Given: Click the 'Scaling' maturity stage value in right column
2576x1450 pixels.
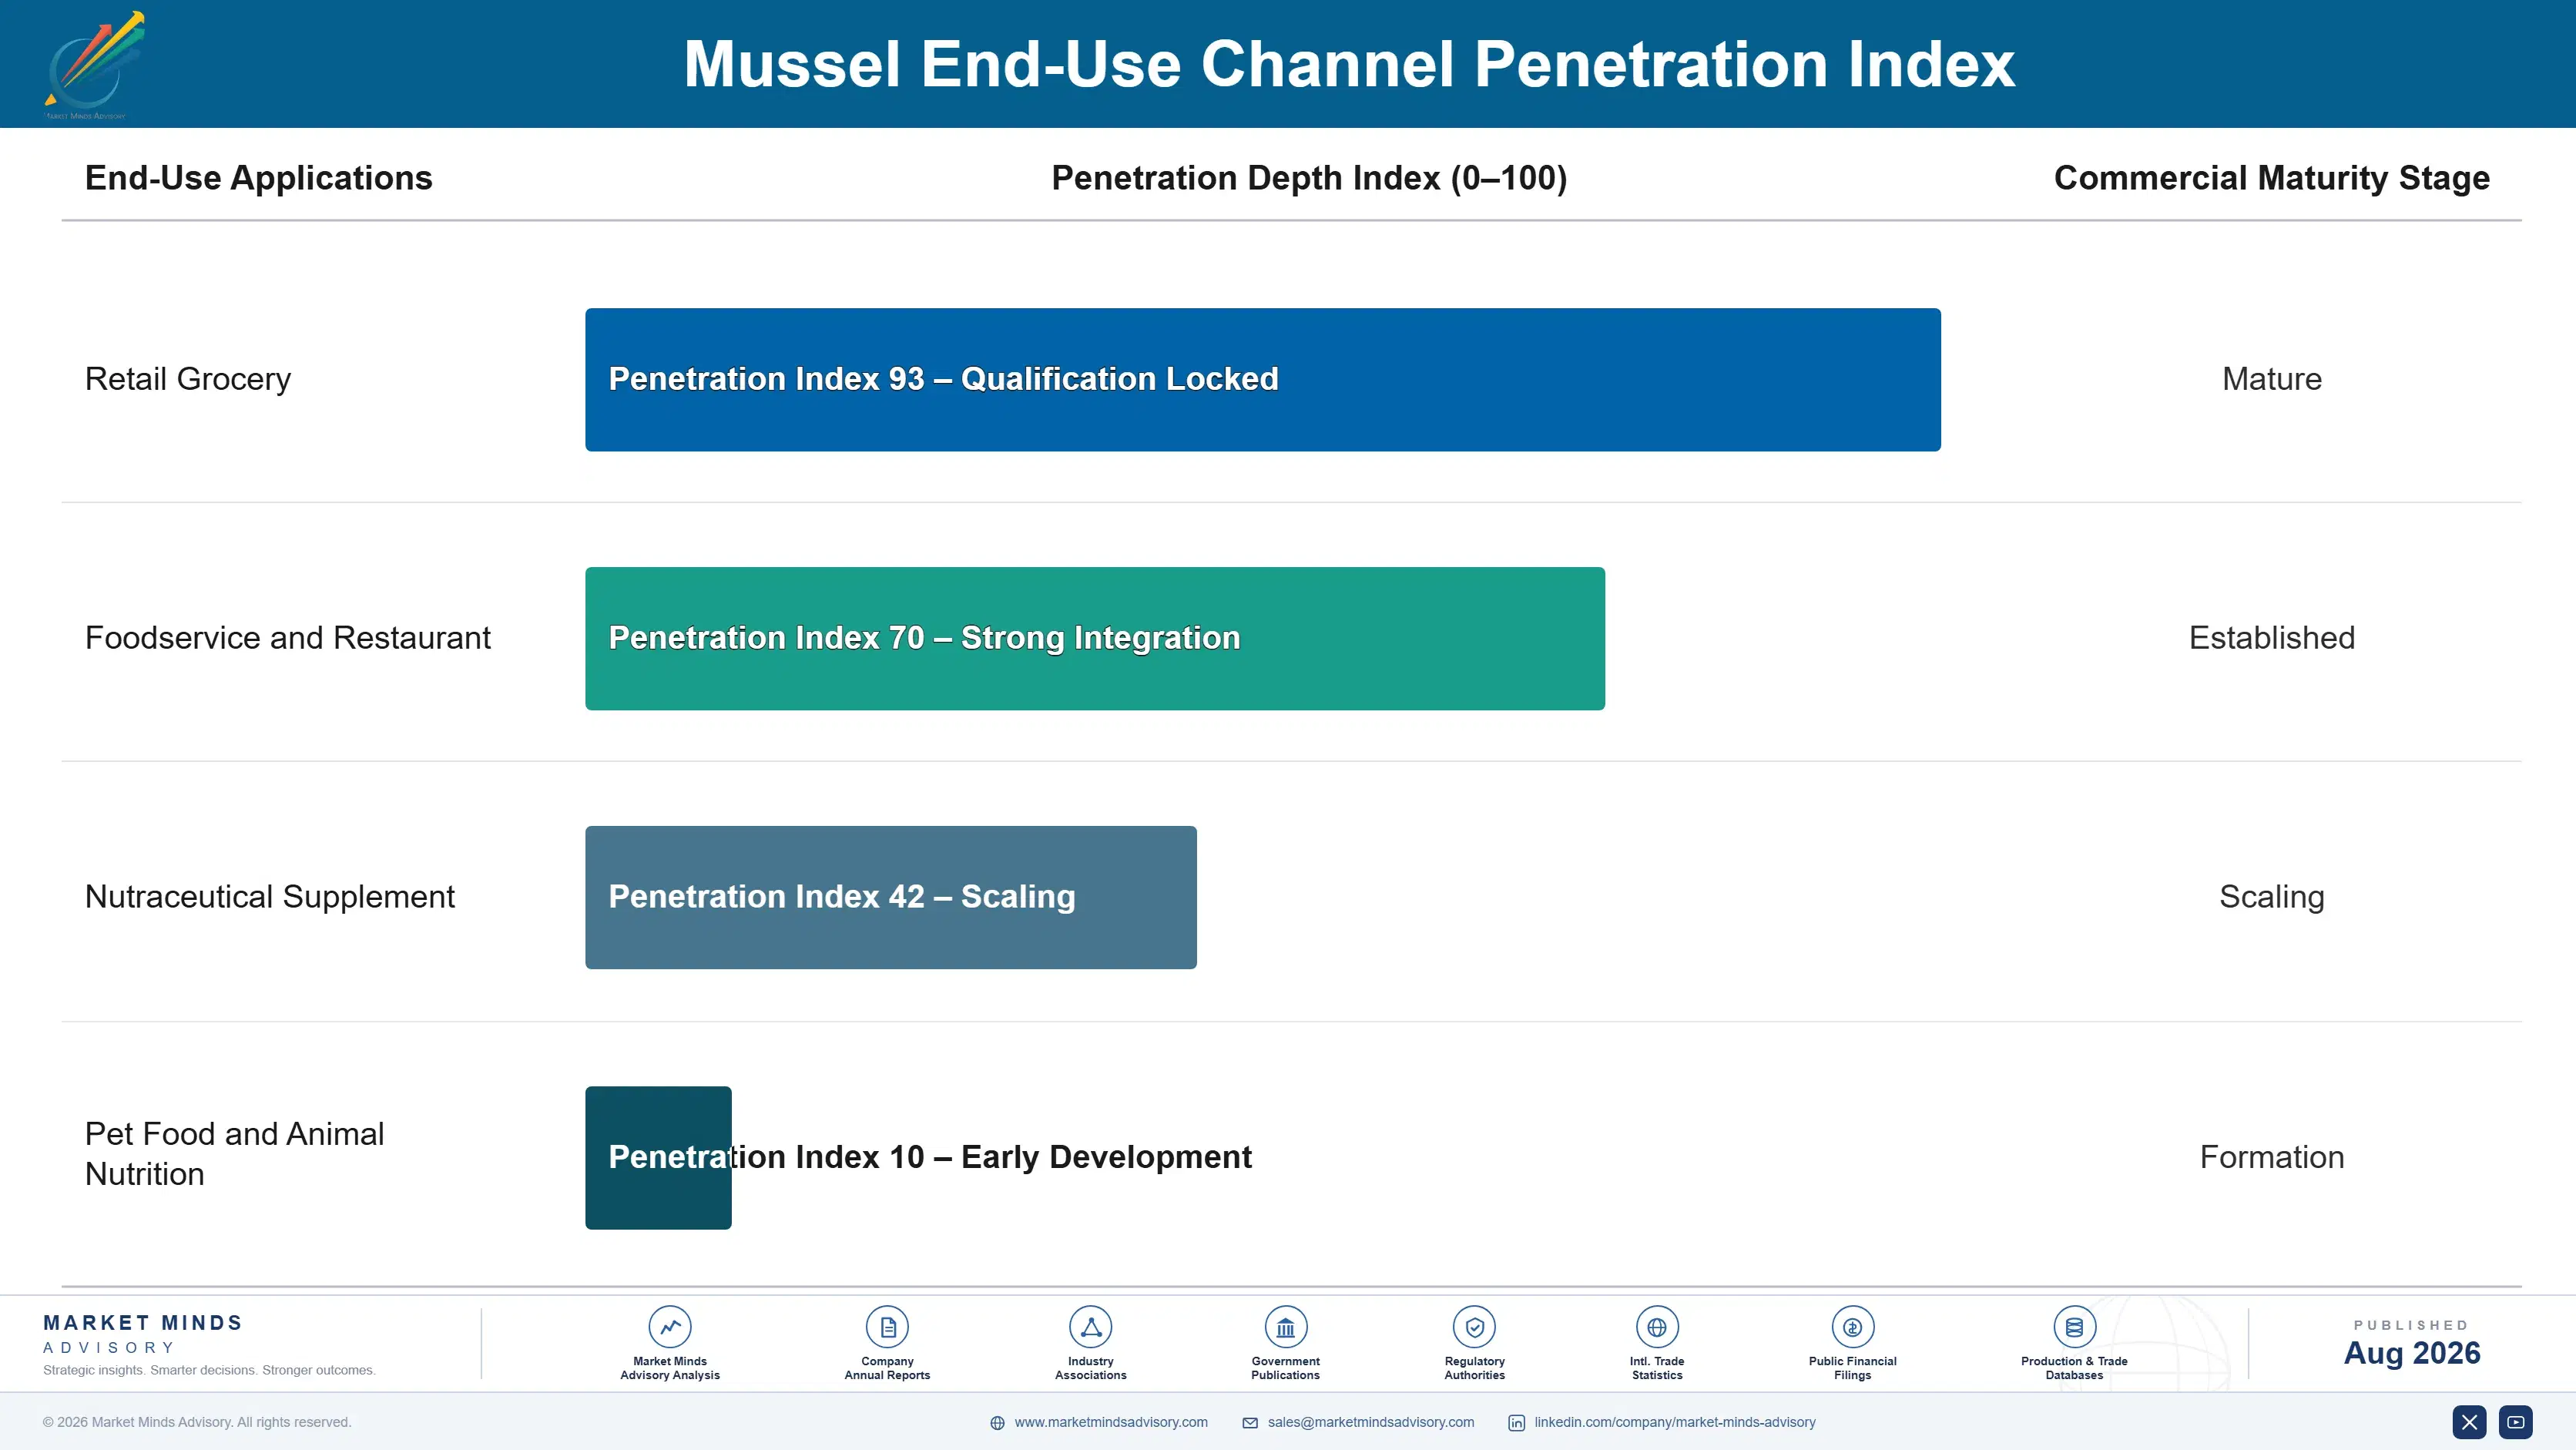Looking at the screenshot, I should pyautogui.click(x=2272, y=897).
